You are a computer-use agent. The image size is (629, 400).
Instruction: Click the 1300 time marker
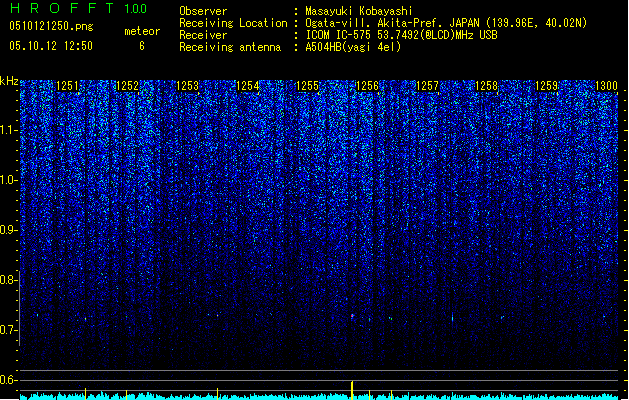coord(607,86)
